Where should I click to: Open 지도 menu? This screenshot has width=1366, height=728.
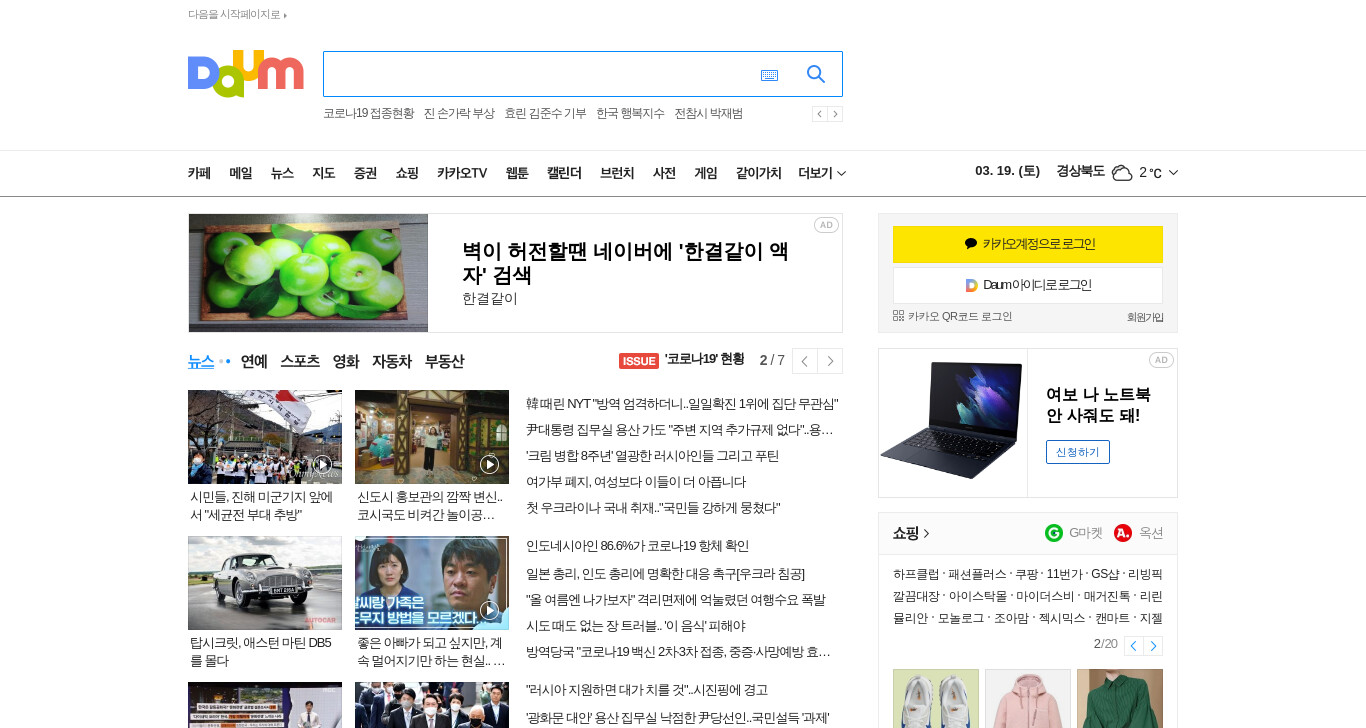[323, 173]
